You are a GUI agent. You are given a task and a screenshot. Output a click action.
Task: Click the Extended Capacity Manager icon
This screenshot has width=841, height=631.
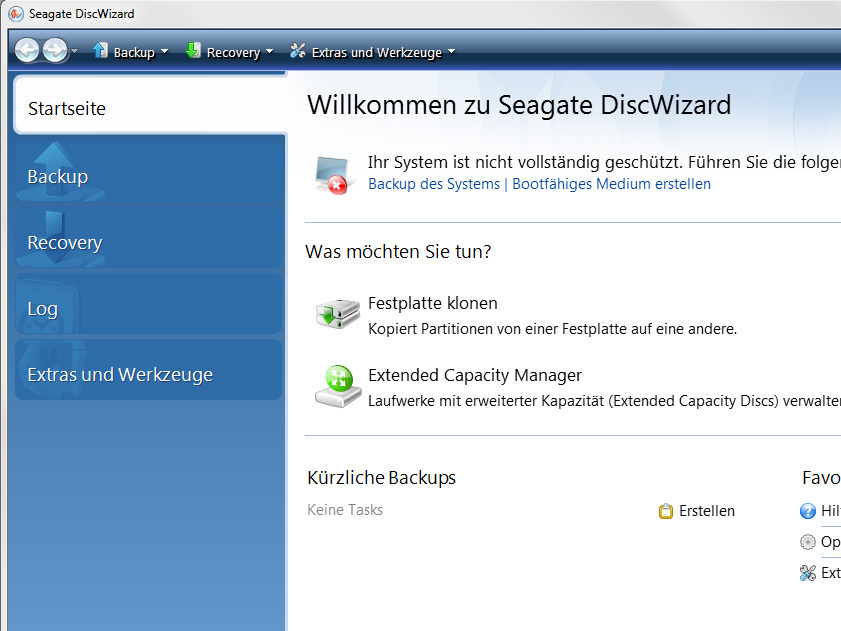point(336,386)
